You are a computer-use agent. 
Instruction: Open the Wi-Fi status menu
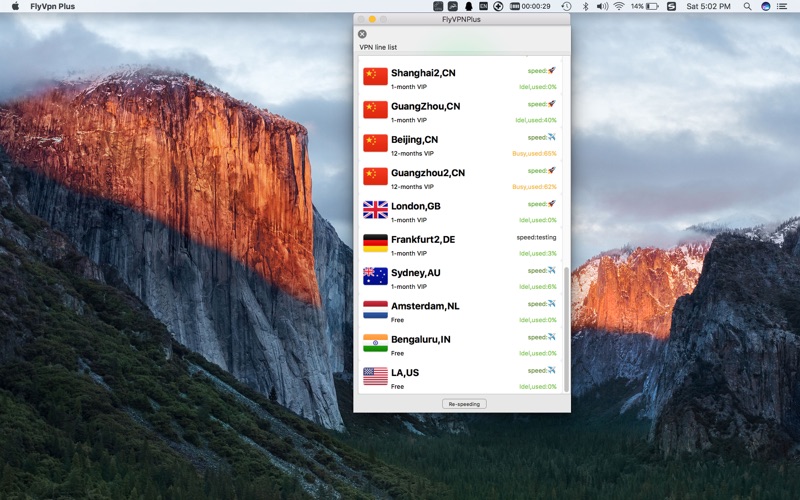pos(618,6)
